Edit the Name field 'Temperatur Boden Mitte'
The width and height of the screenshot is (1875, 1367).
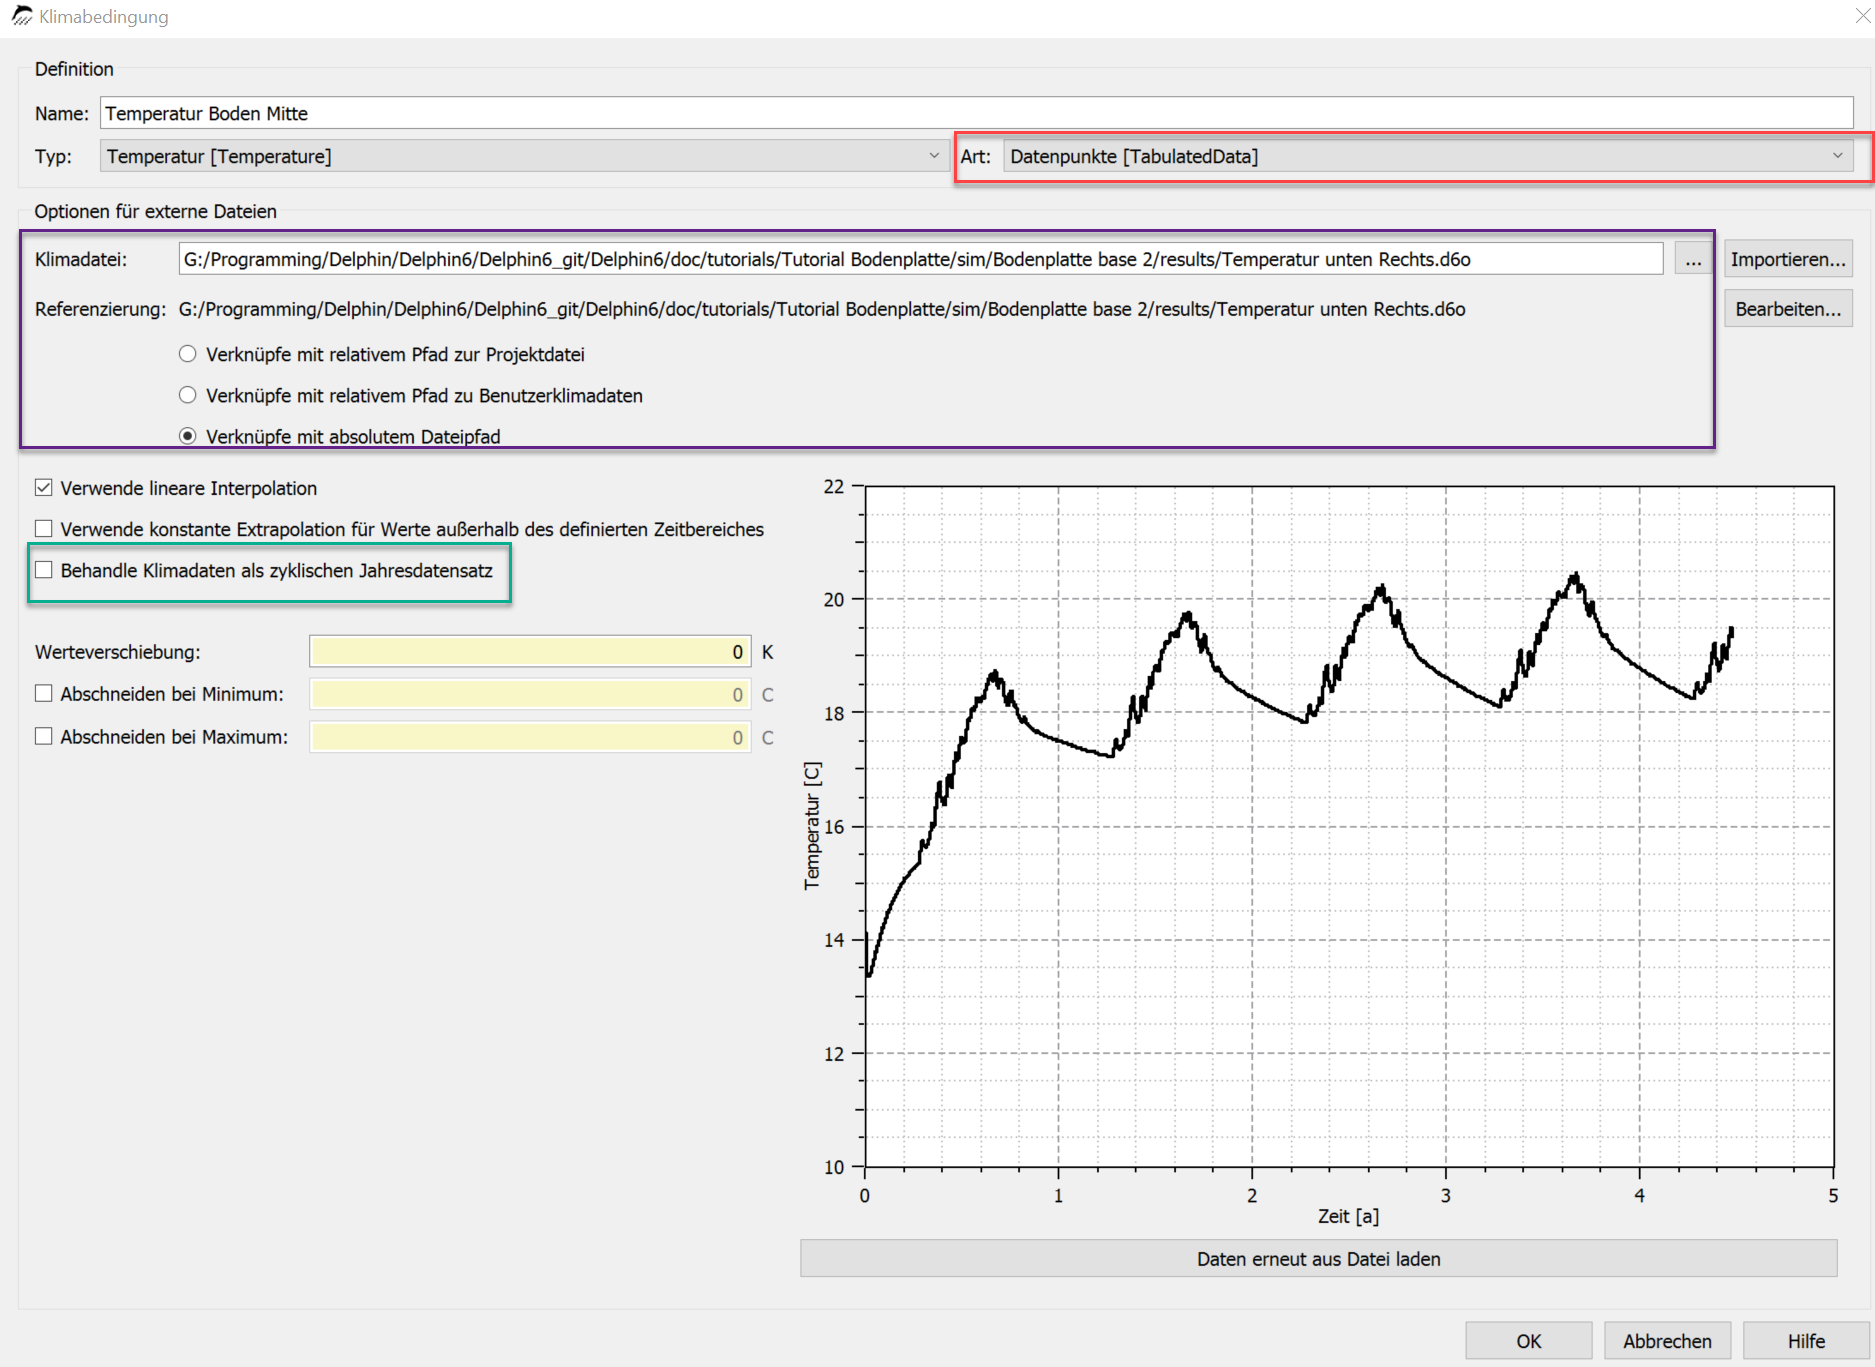click(977, 113)
